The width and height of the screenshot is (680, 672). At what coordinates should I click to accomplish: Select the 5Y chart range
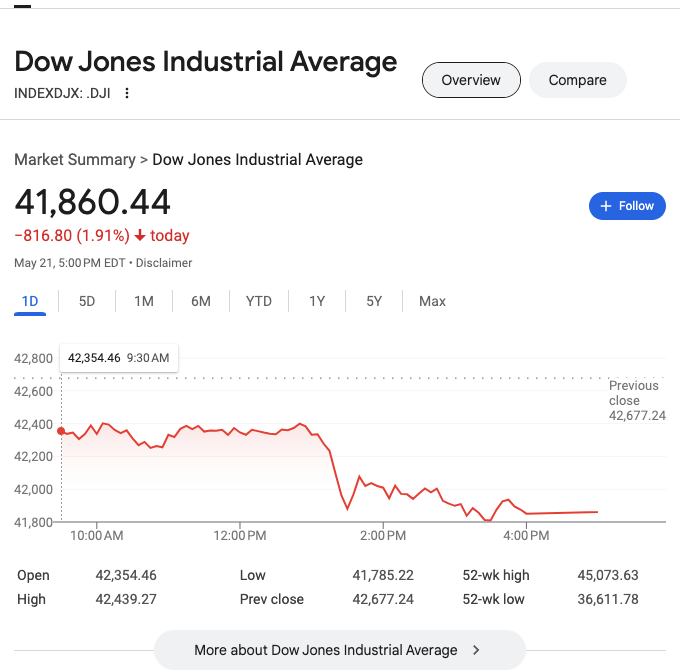tap(374, 301)
